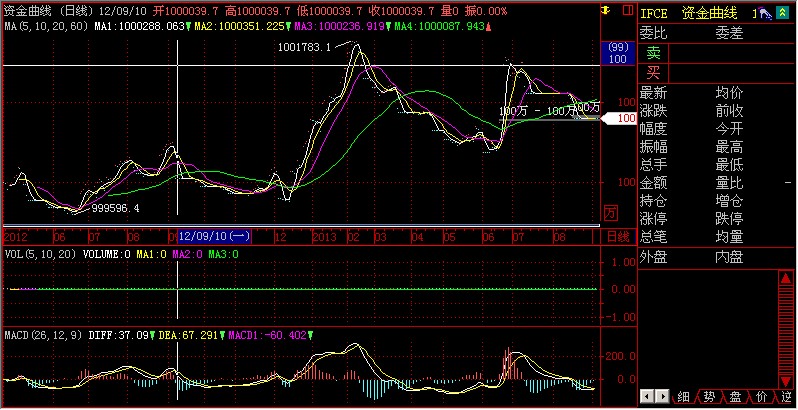The image size is (798, 410).
Task: Click the DIFF:37.09 value
Action: coord(119,336)
